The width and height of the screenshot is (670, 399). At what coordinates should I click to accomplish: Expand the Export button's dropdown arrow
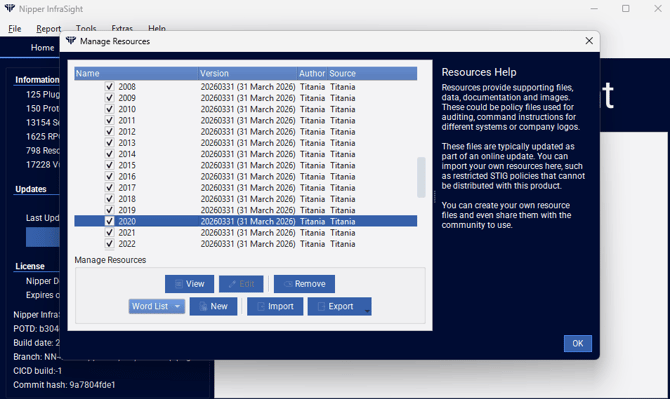367,311
